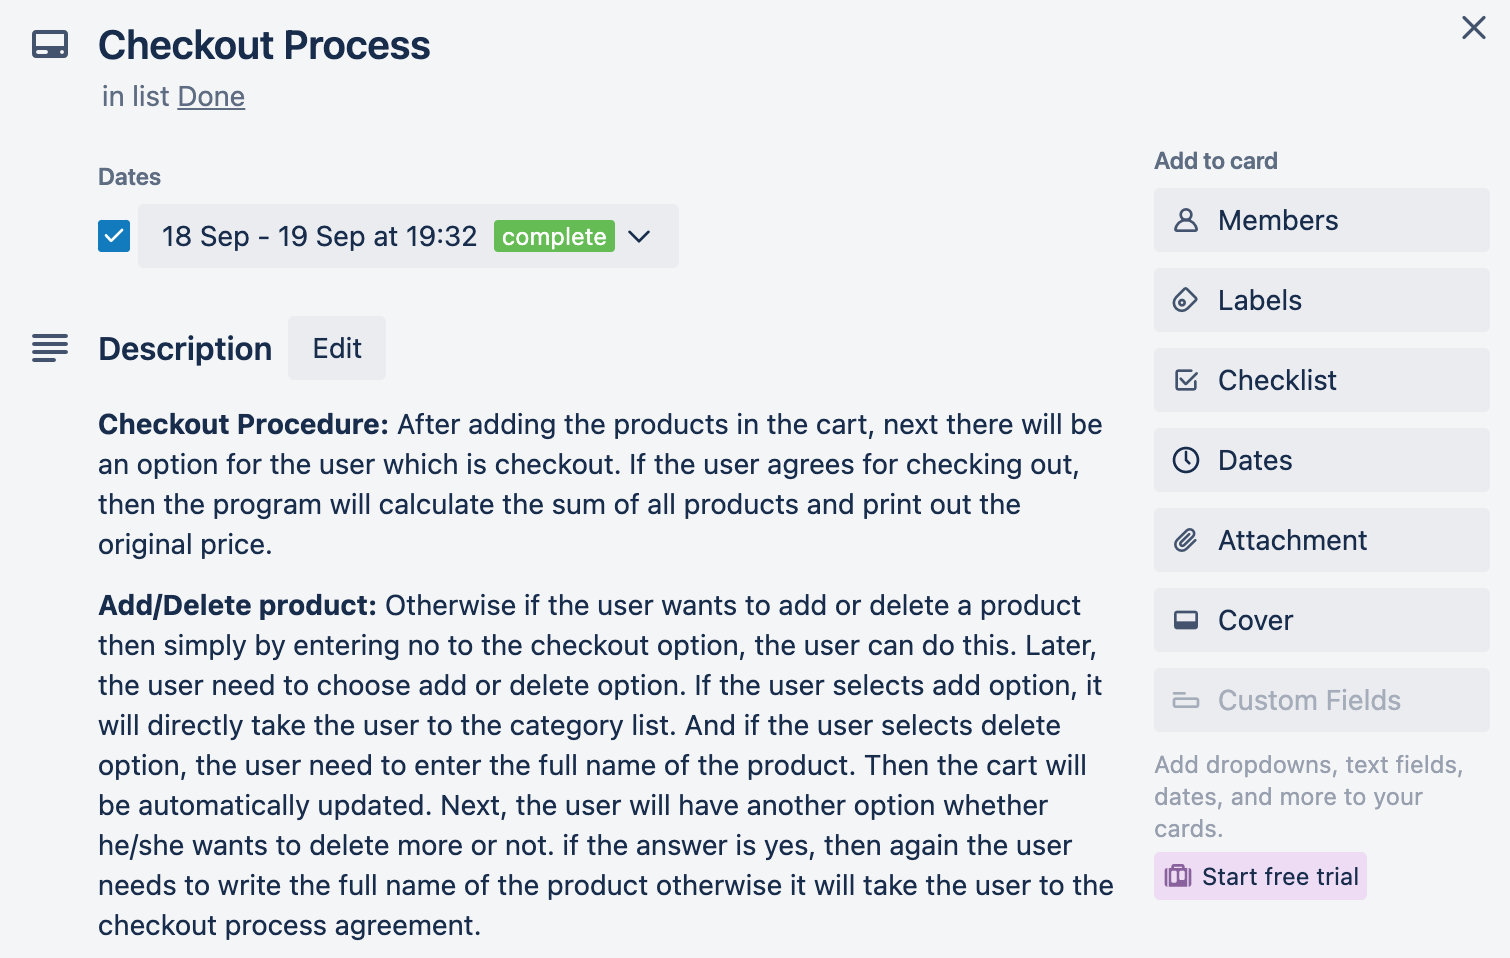The height and width of the screenshot is (958, 1510).
Task: Click the Members person icon
Action: 1186,220
